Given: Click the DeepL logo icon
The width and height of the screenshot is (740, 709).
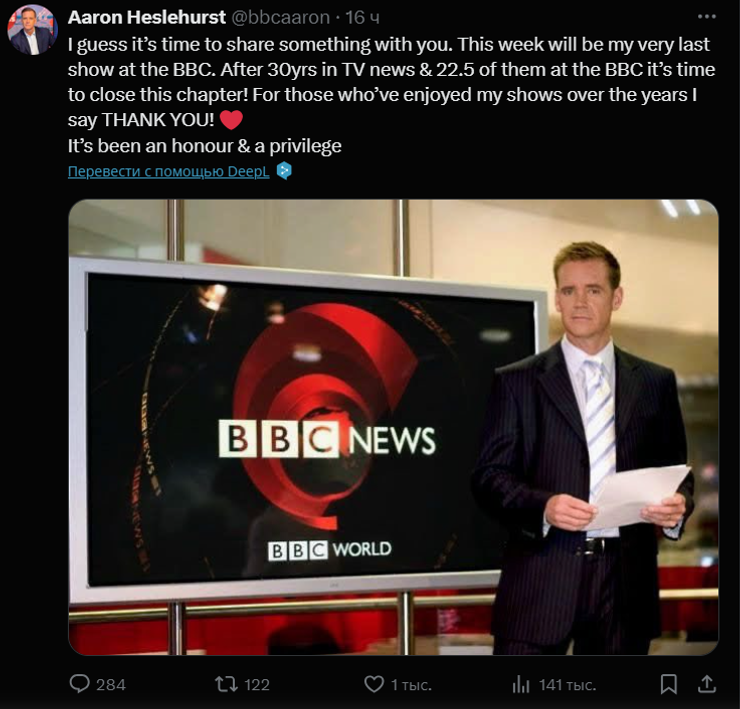Looking at the screenshot, I should 284,171.
